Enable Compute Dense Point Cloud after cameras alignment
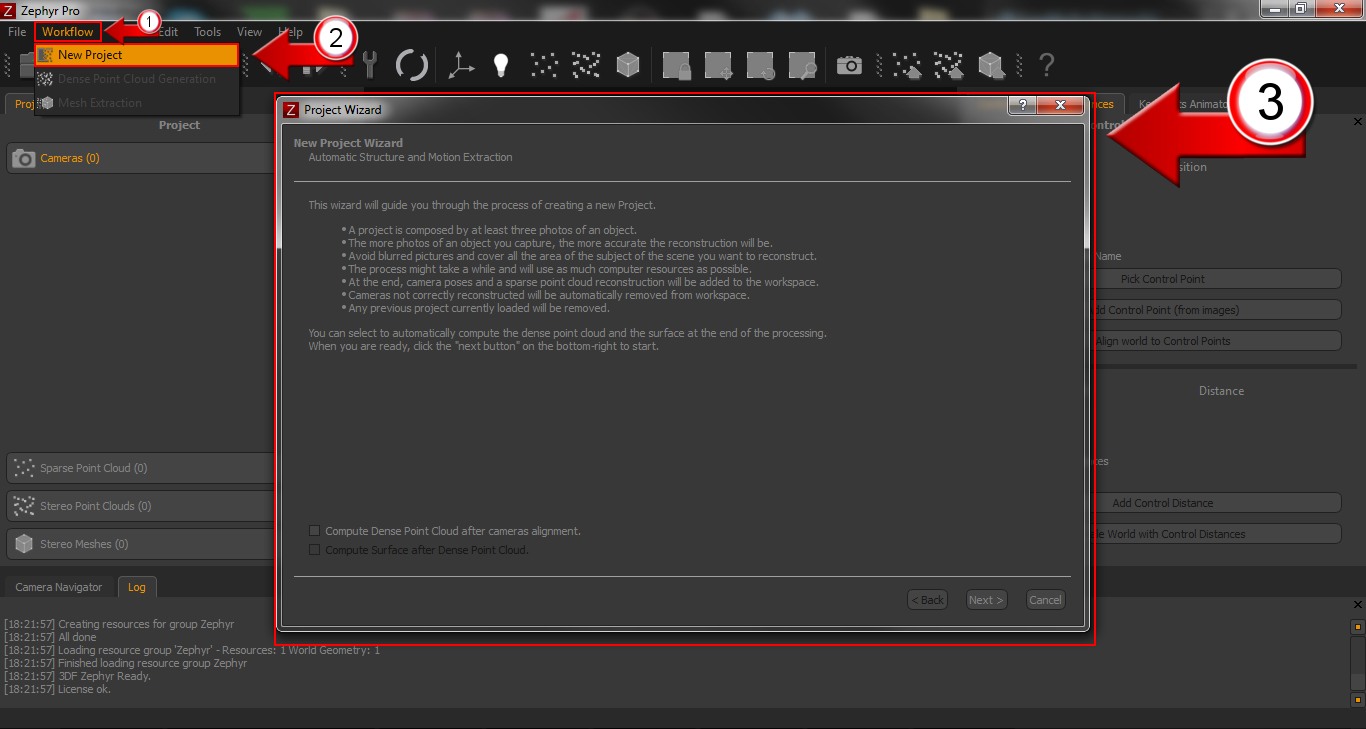Screen dimensions: 1366x729 [315, 531]
